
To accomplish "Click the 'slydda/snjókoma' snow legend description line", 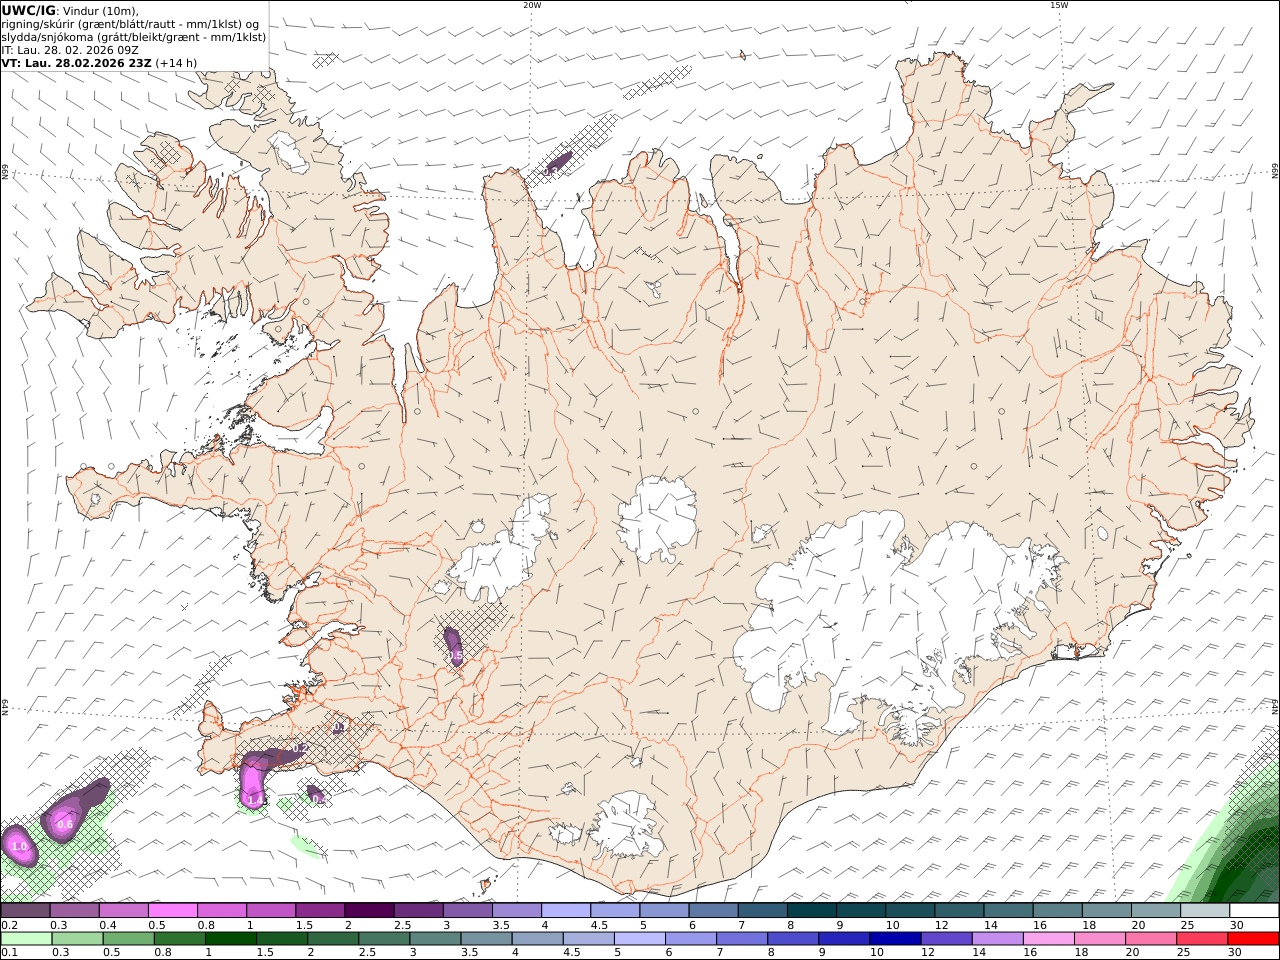I will 134,37.
